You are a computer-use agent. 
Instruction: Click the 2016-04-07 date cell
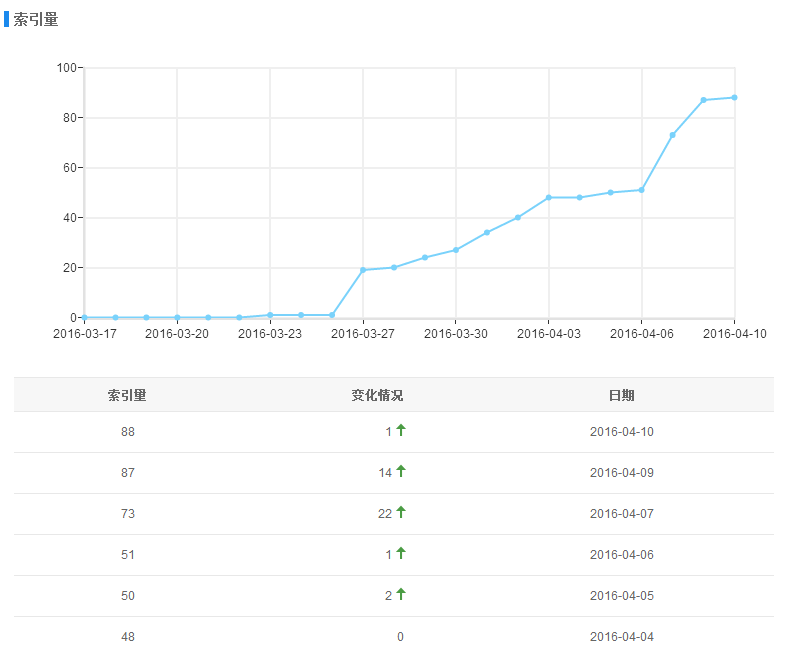[x=621, y=514]
